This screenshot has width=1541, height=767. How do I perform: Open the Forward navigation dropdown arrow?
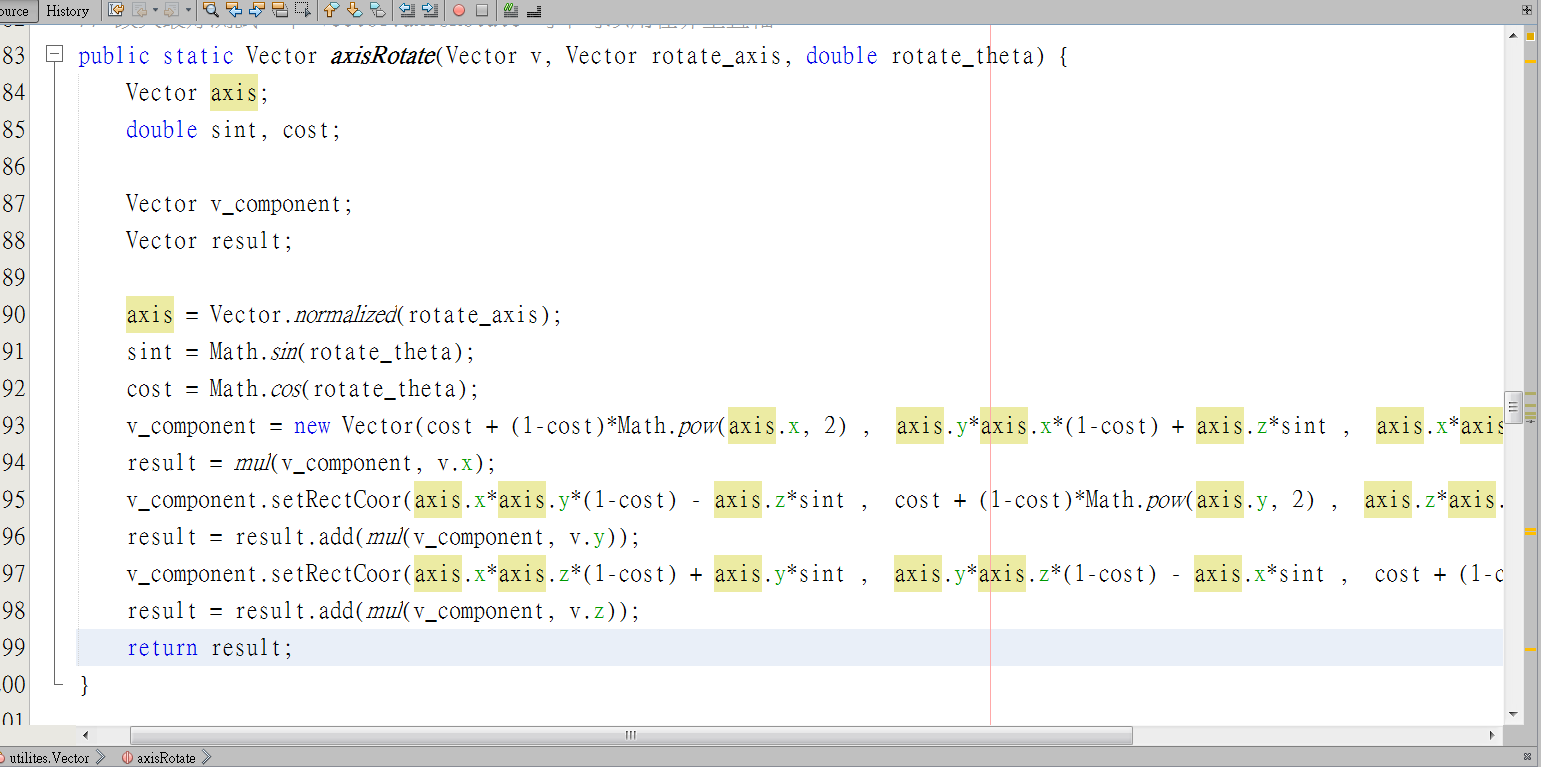tap(188, 10)
